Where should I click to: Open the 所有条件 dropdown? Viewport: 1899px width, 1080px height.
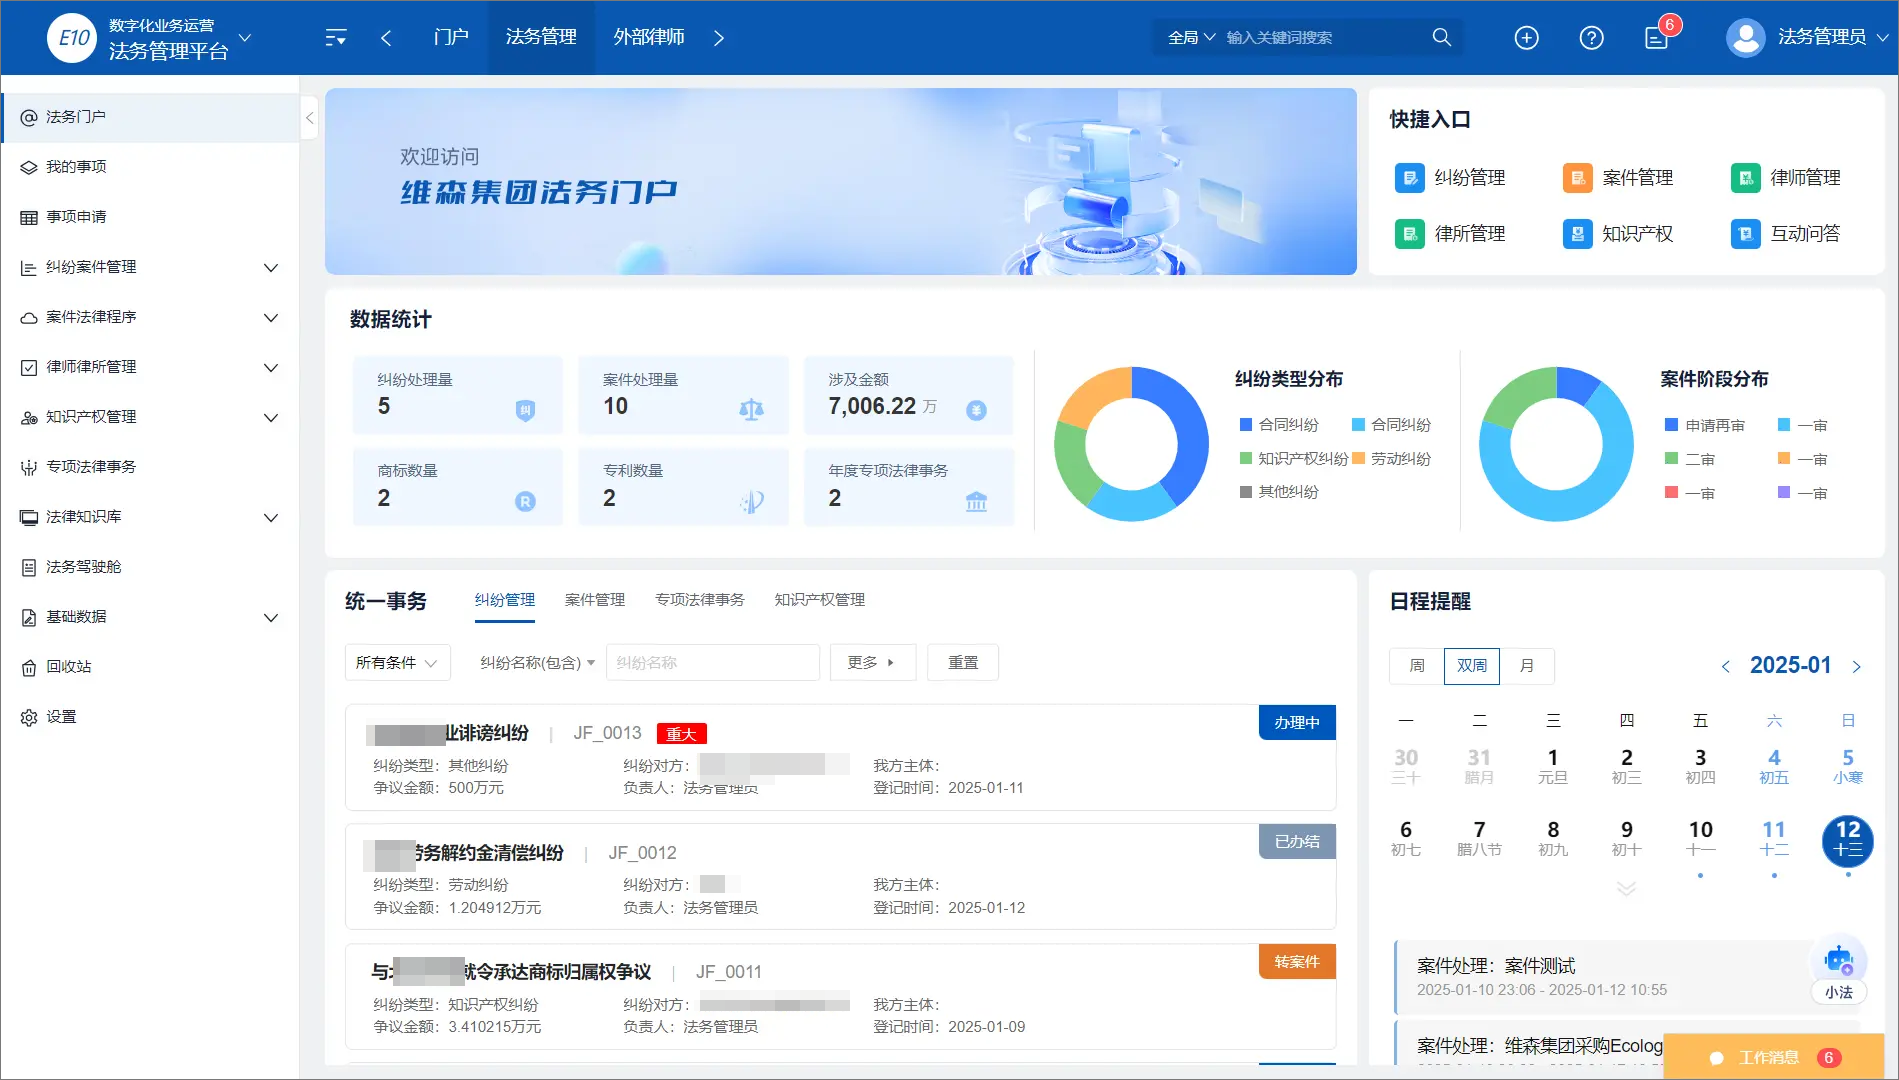[397, 663]
